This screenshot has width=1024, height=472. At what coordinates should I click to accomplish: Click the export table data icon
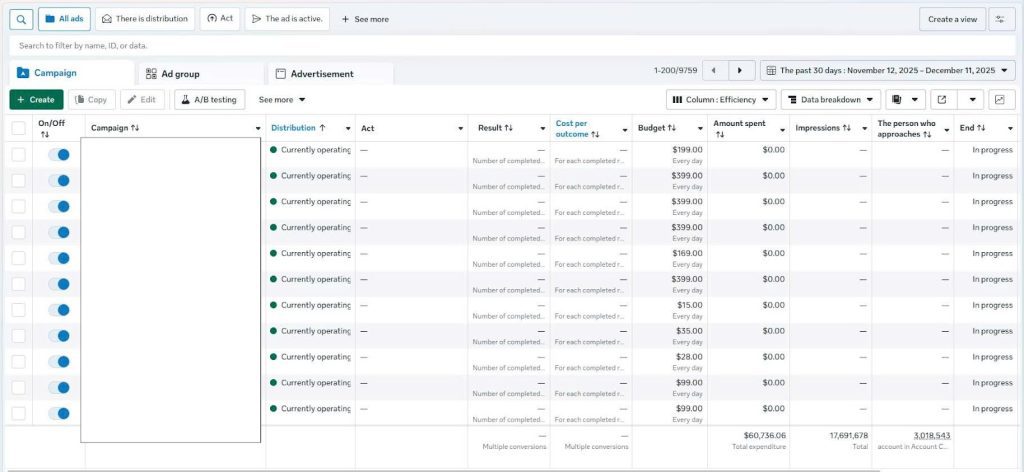(x=942, y=100)
